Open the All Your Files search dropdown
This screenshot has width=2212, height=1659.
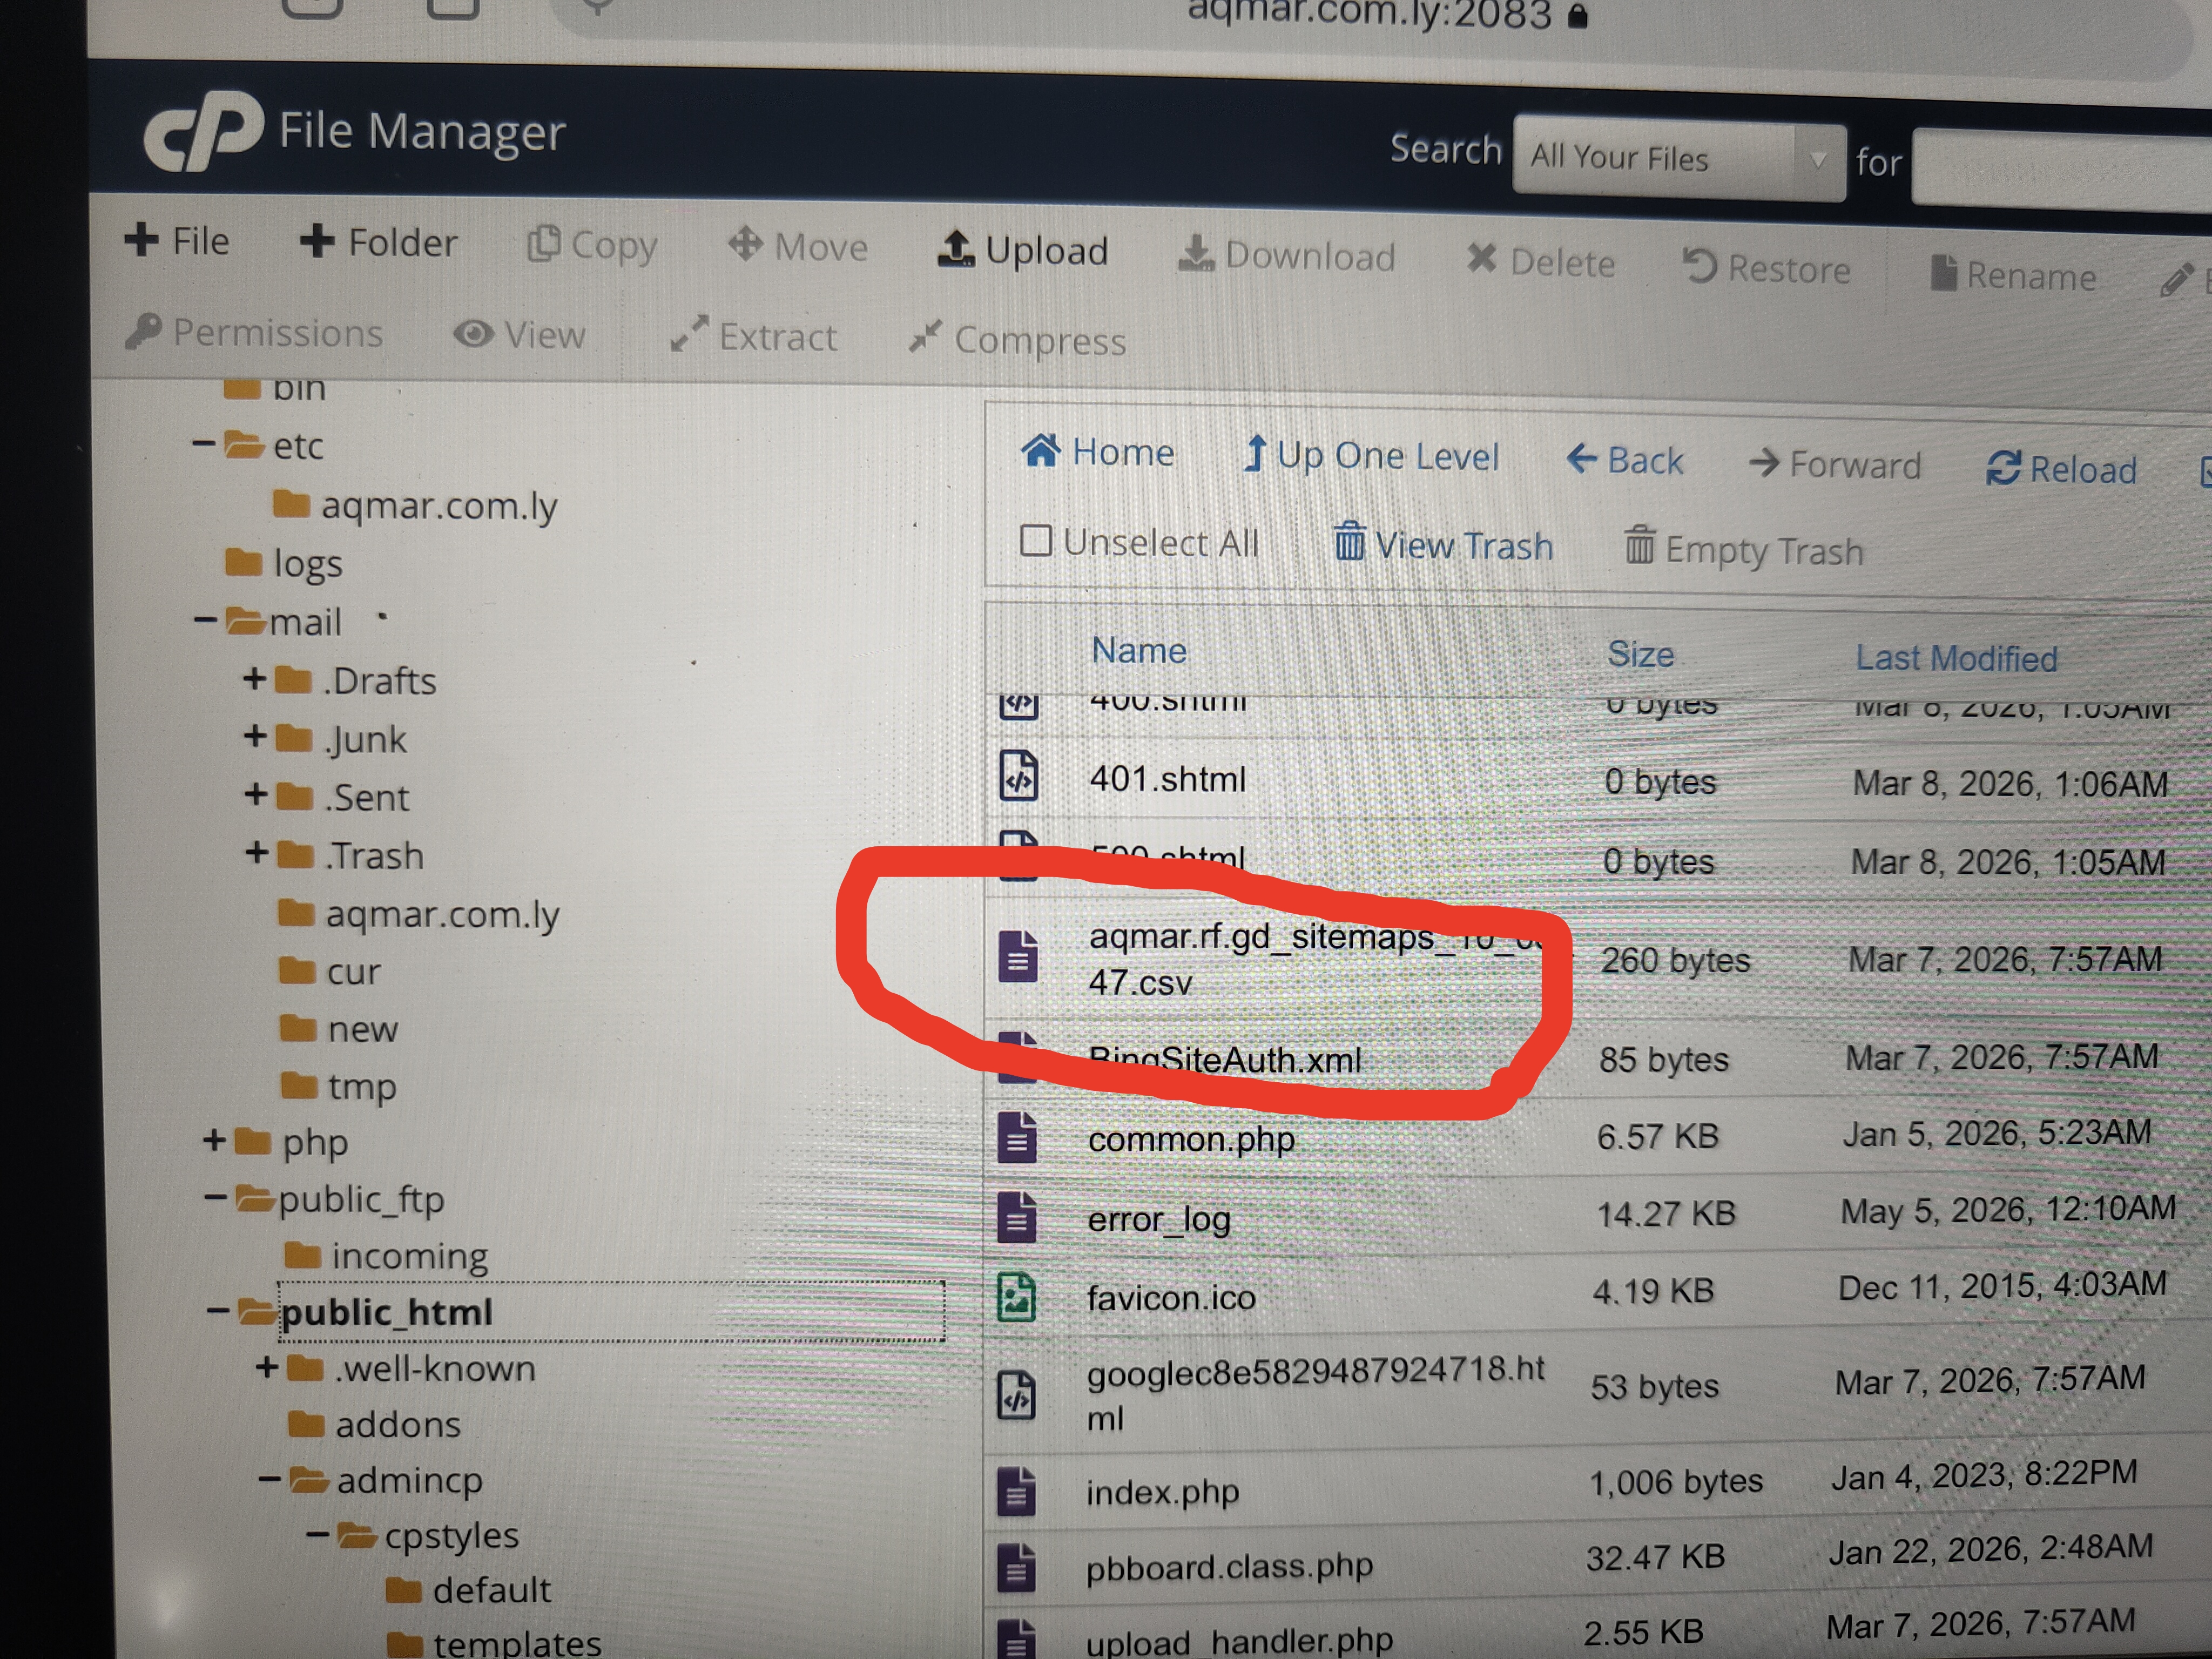pos(1679,158)
